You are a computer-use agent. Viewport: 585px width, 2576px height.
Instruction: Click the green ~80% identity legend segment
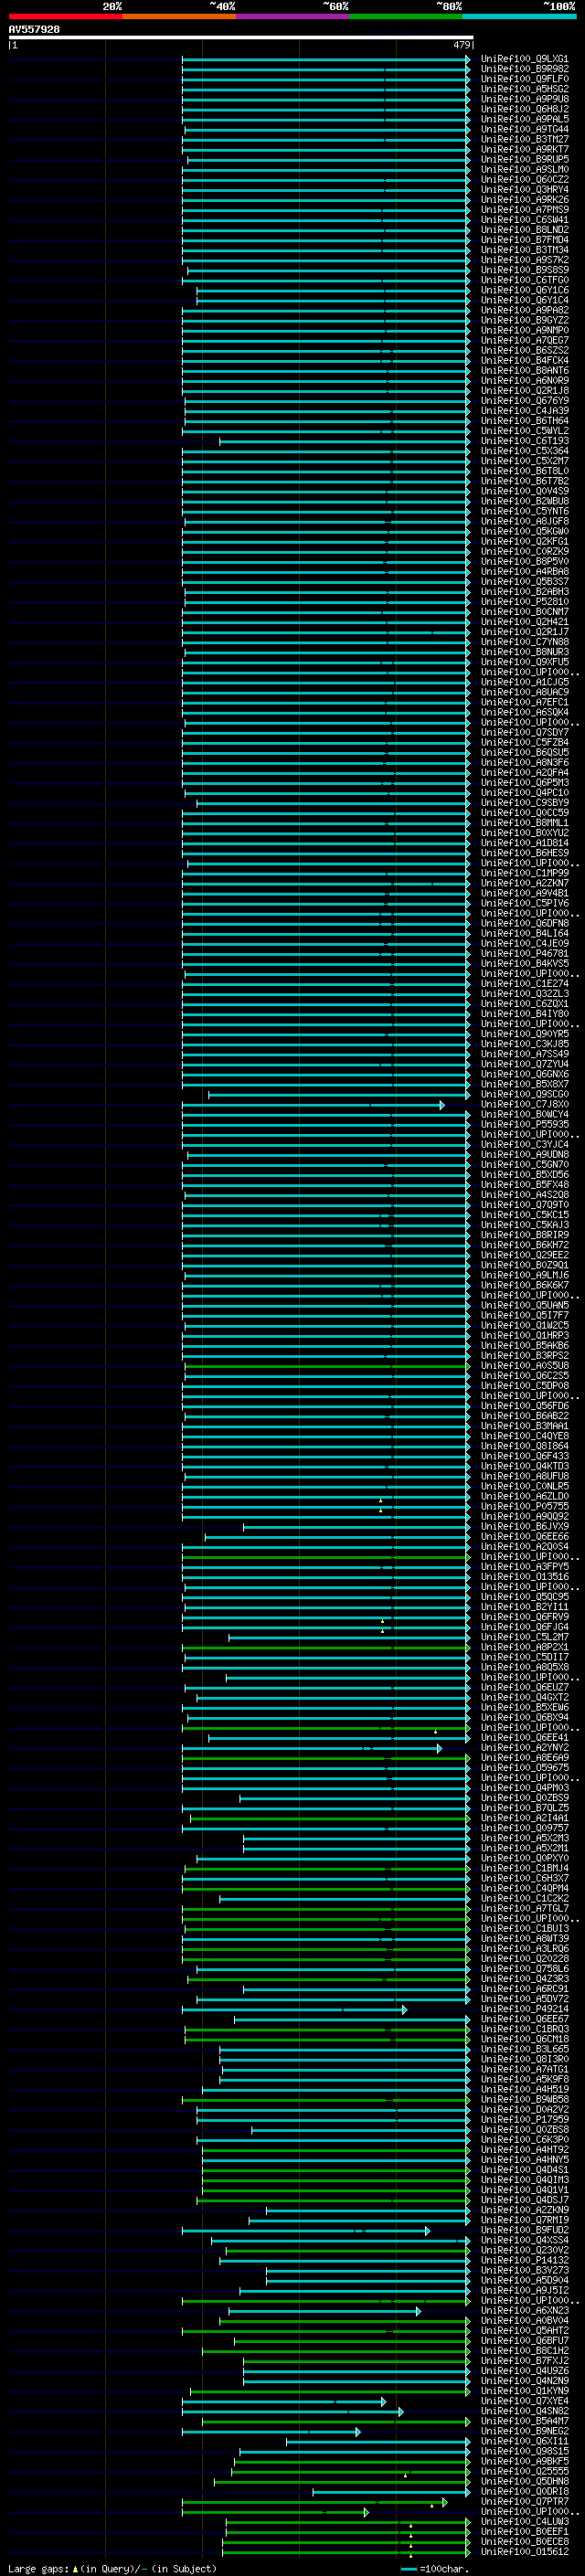click(x=406, y=16)
